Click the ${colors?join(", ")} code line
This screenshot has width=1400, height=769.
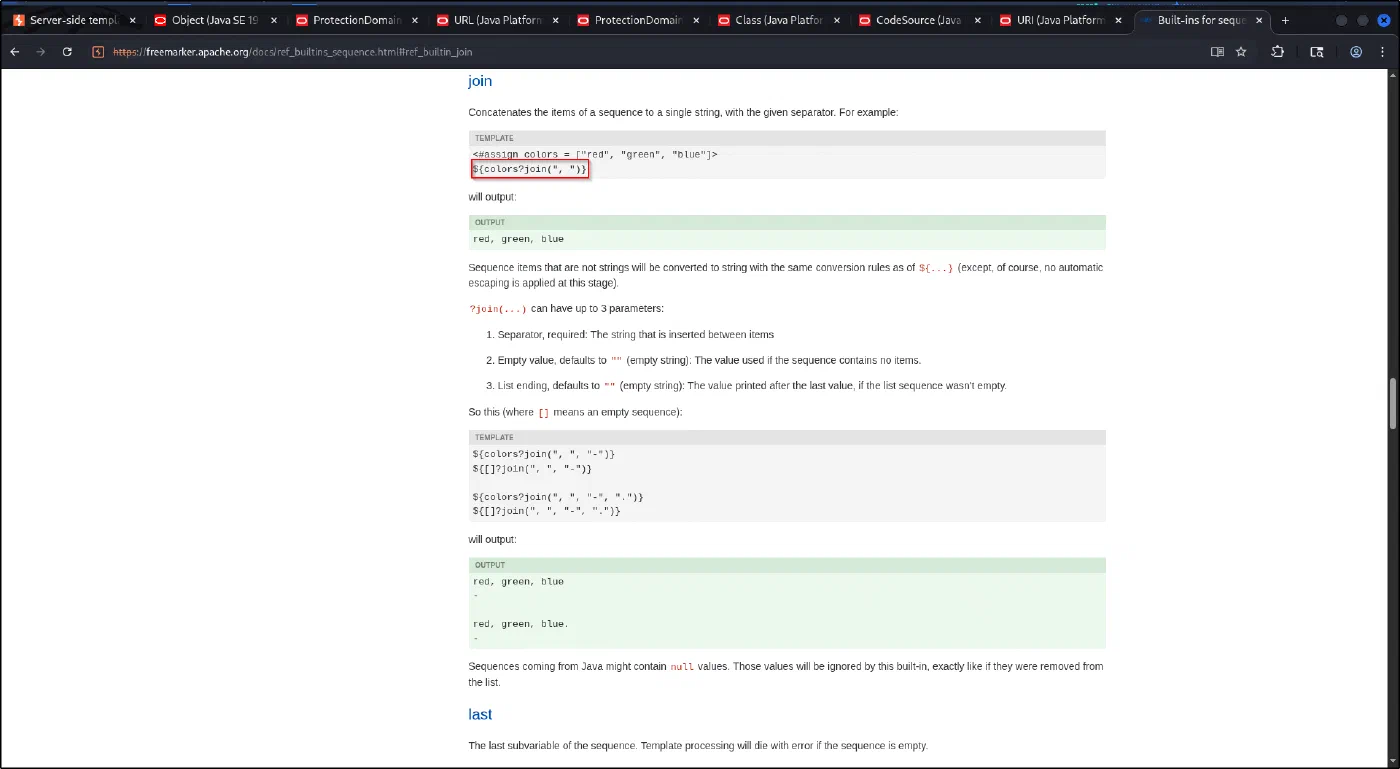530,169
